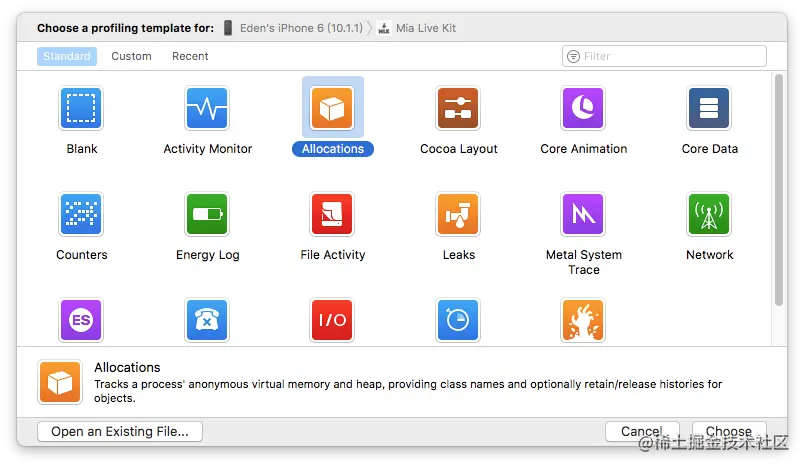The image size is (804, 467).
Task: Click the template list vertical scrollbar
Action: point(779,190)
